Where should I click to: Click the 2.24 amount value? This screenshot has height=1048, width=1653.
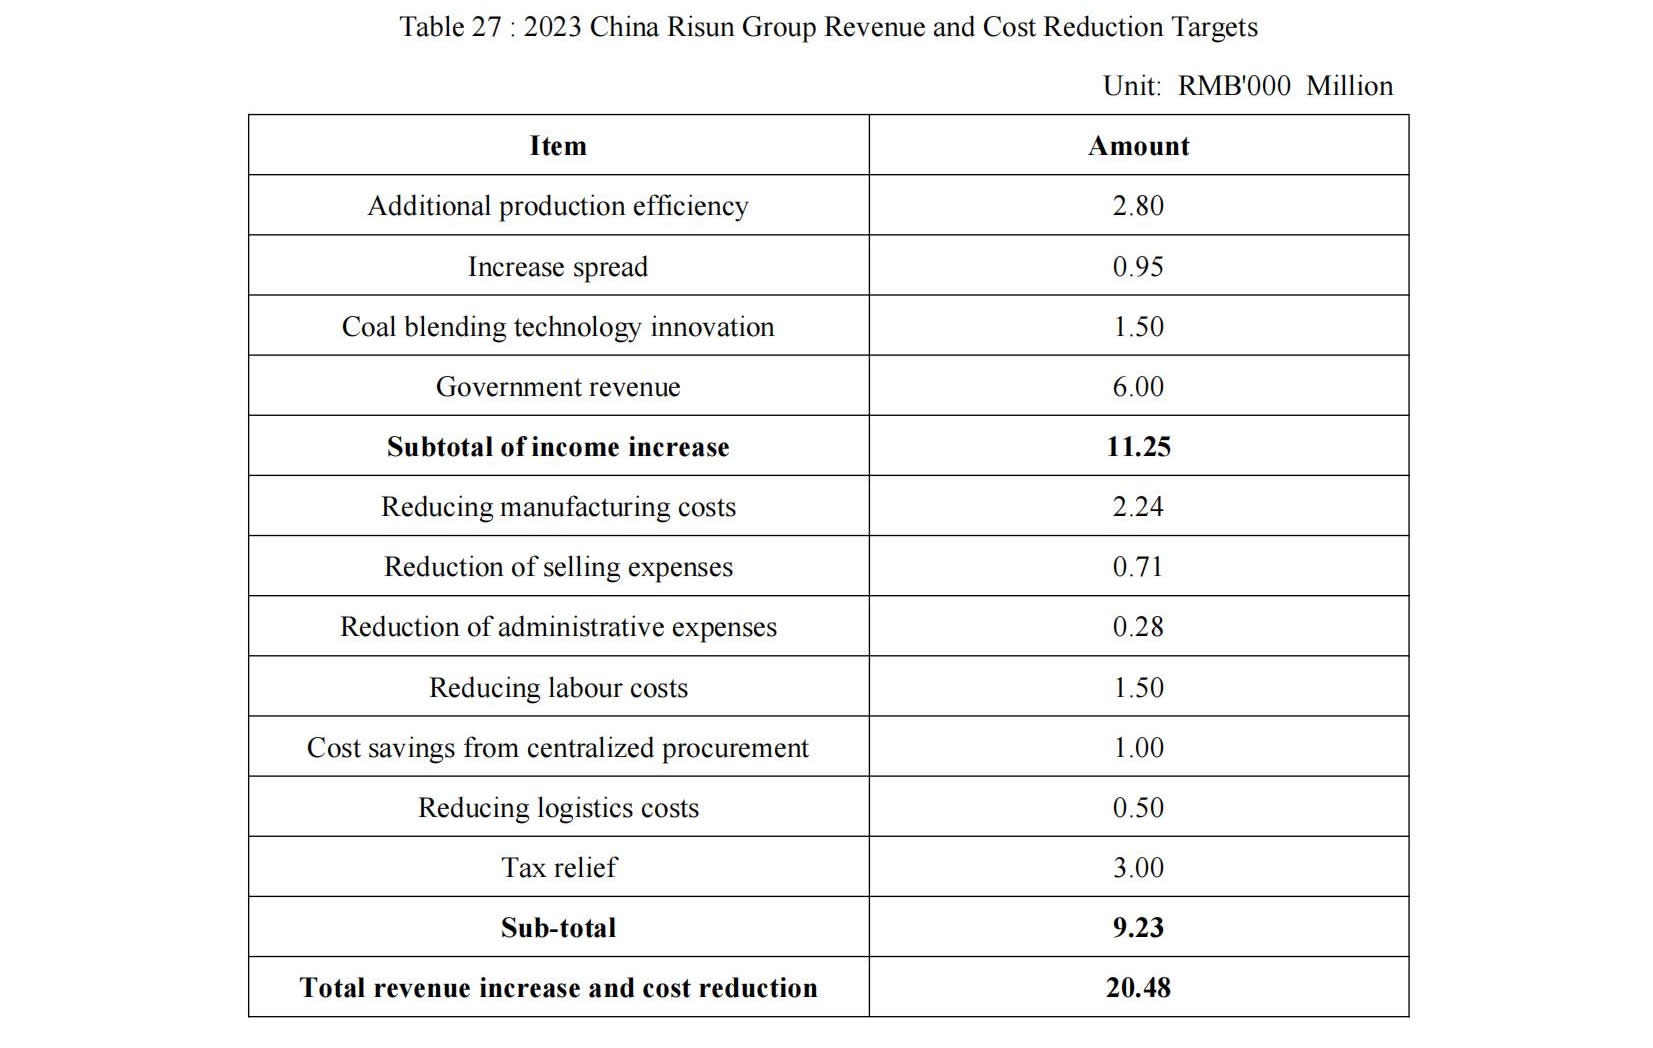point(1138,507)
